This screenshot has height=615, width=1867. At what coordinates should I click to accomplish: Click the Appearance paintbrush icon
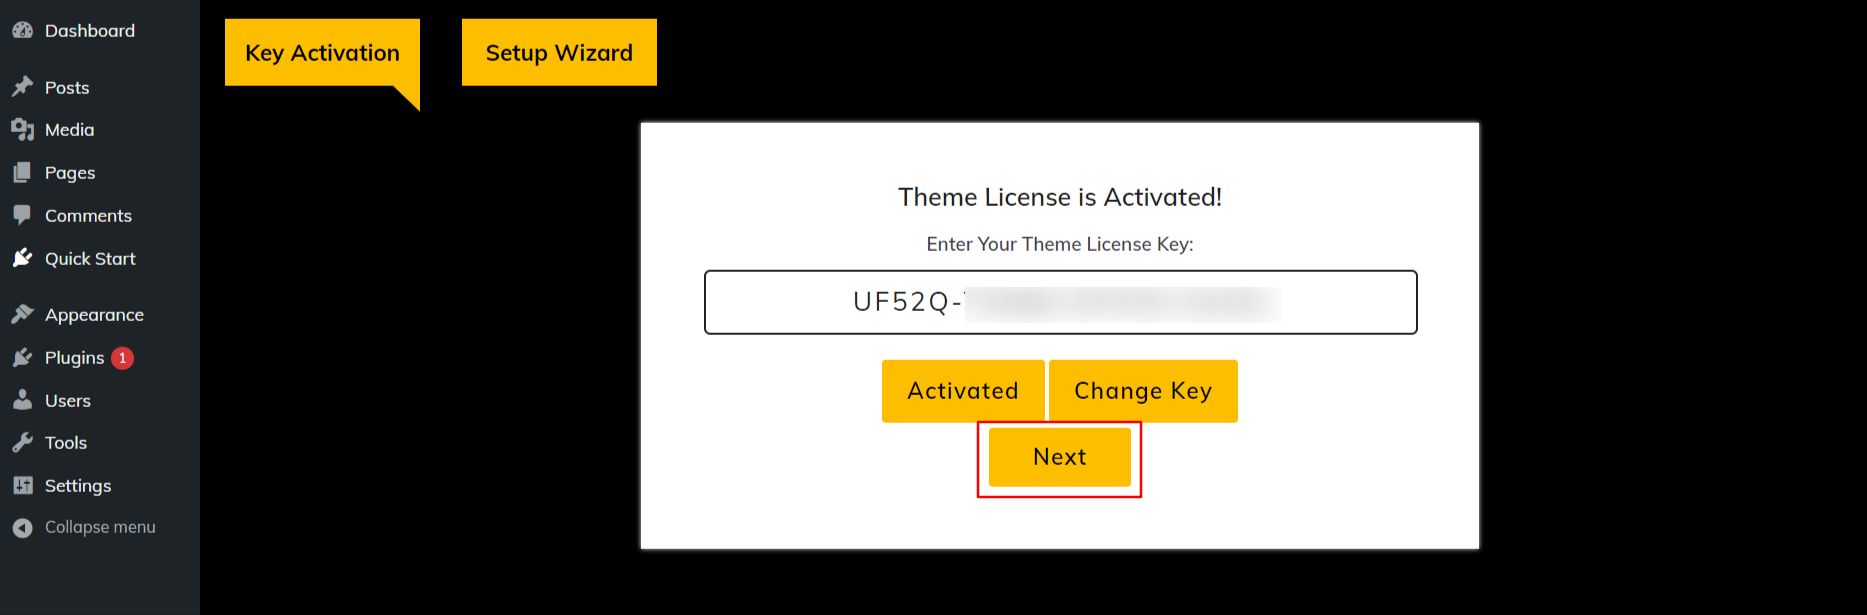tap(22, 314)
